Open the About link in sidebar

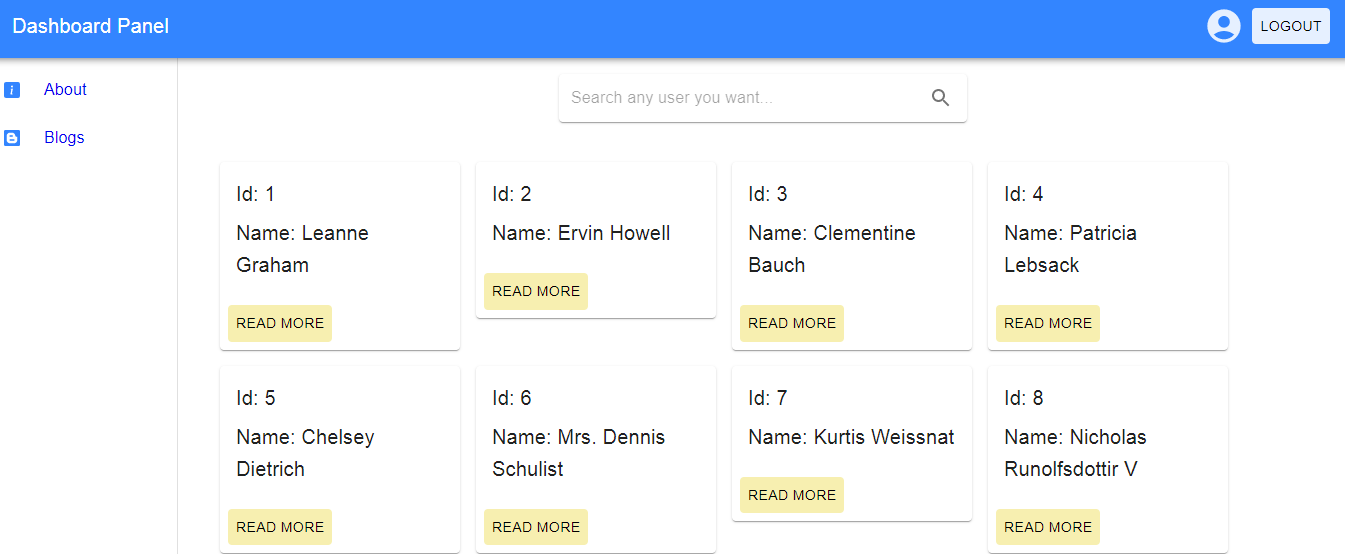tap(65, 90)
